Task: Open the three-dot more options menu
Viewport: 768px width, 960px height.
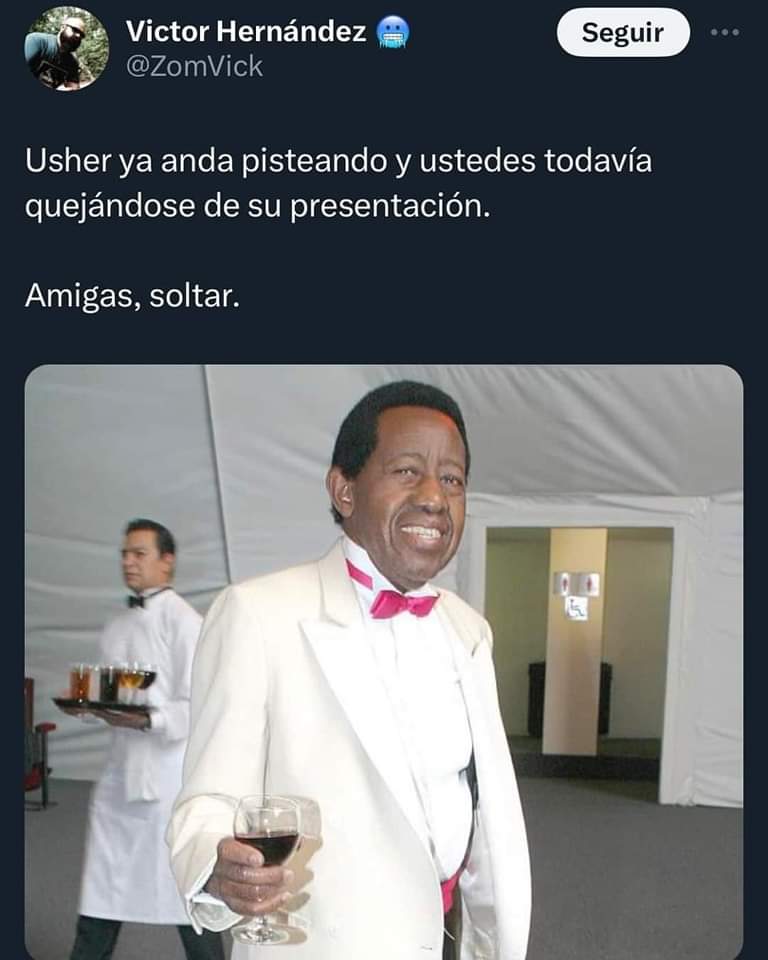Action: point(725,32)
